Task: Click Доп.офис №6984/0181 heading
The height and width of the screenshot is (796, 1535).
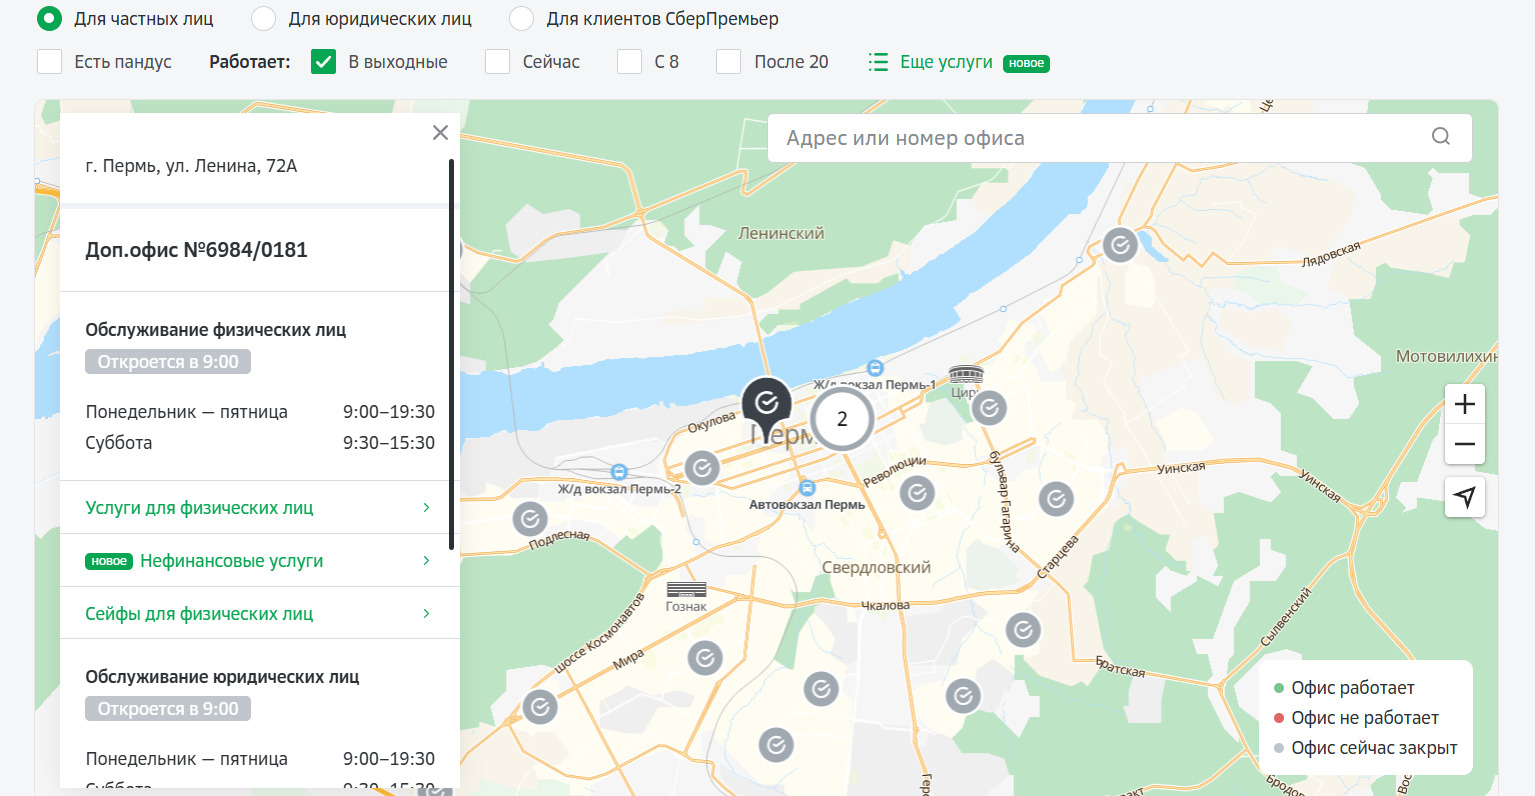Action: [196, 250]
